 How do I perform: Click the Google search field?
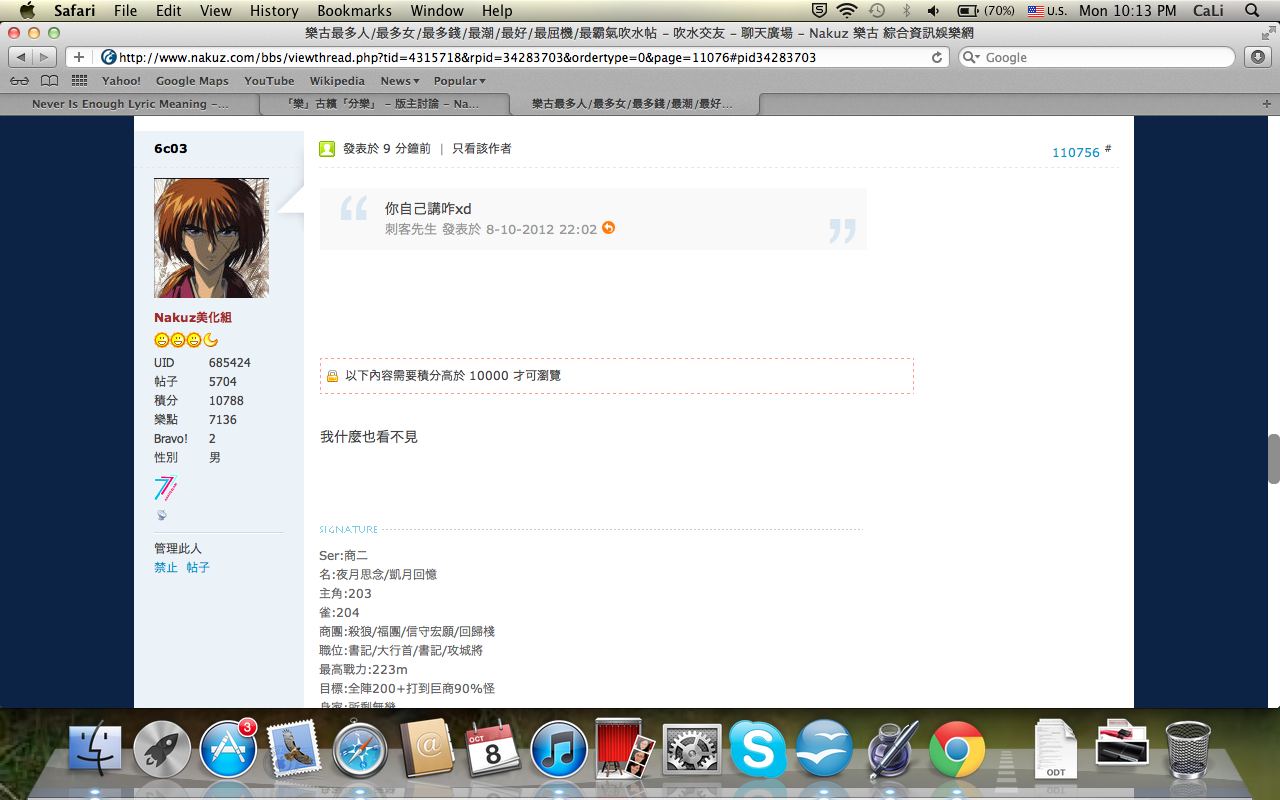pyautogui.click(x=1097, y=57)
